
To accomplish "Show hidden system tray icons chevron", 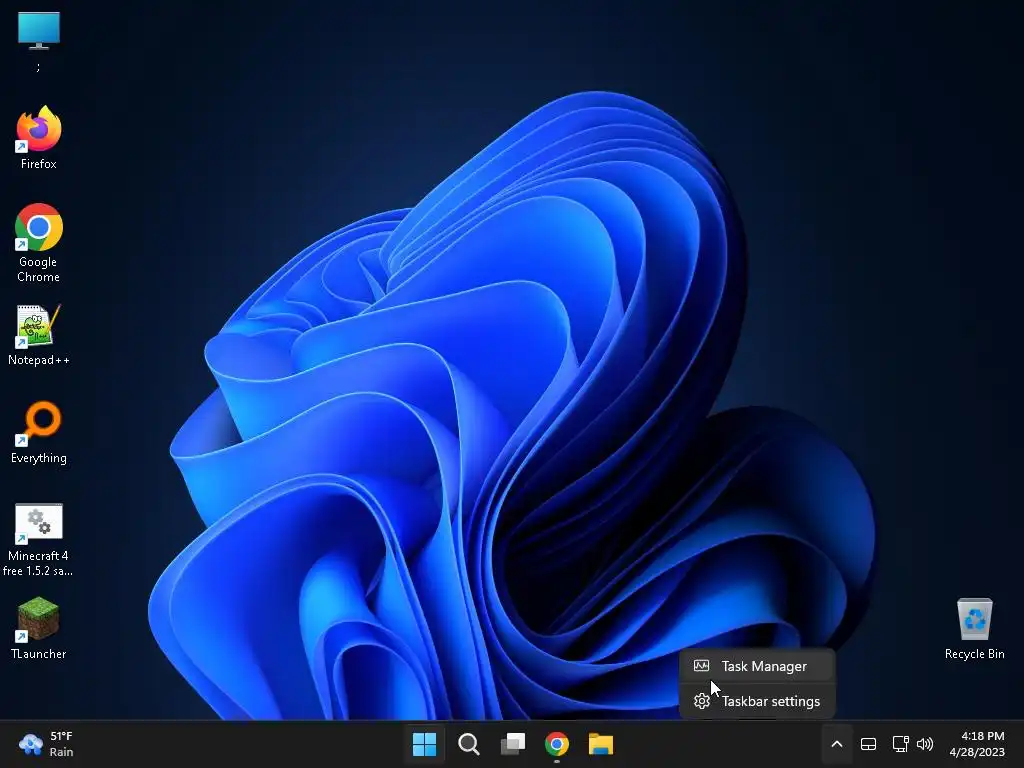I will [x=837, y=744].
